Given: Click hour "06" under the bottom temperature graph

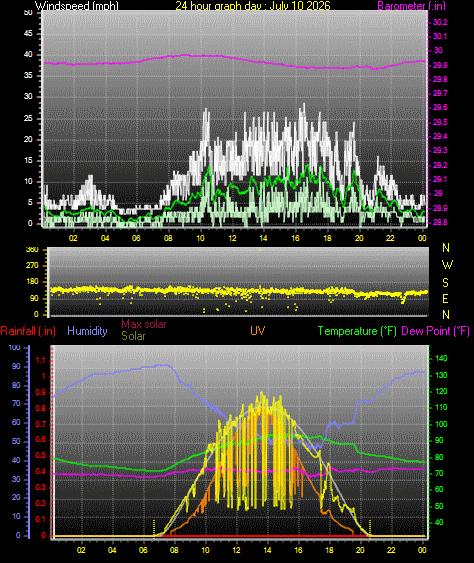Looking at the screenshot, I should tap(143, 550).
